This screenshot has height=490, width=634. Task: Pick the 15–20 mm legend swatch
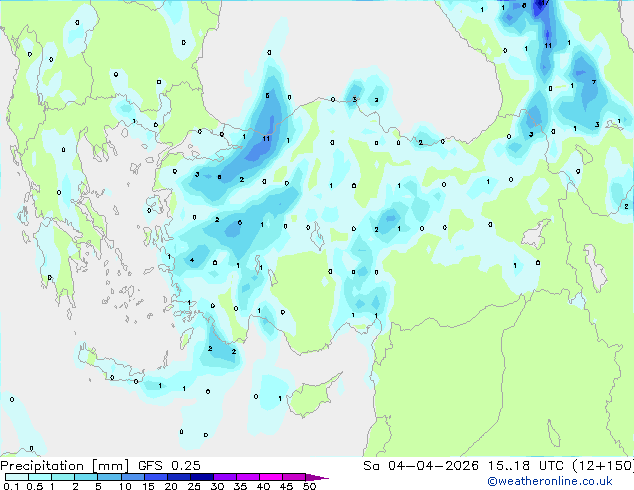pos(155,477)
